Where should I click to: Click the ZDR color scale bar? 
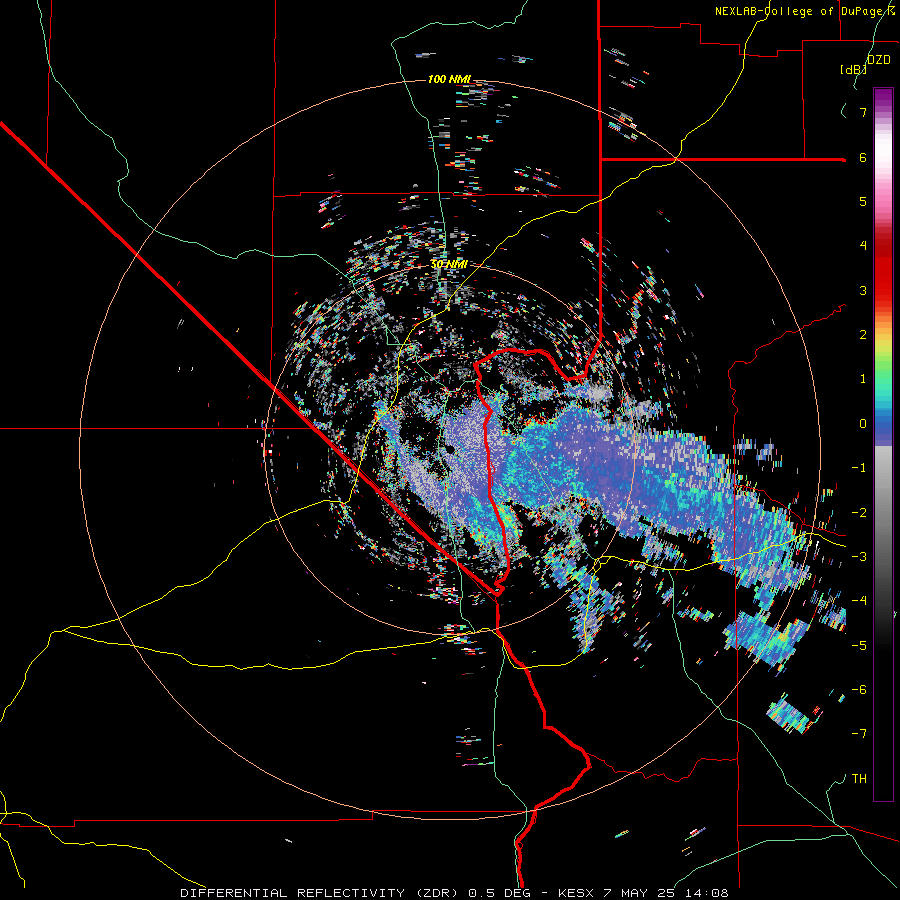pos(883,444)
